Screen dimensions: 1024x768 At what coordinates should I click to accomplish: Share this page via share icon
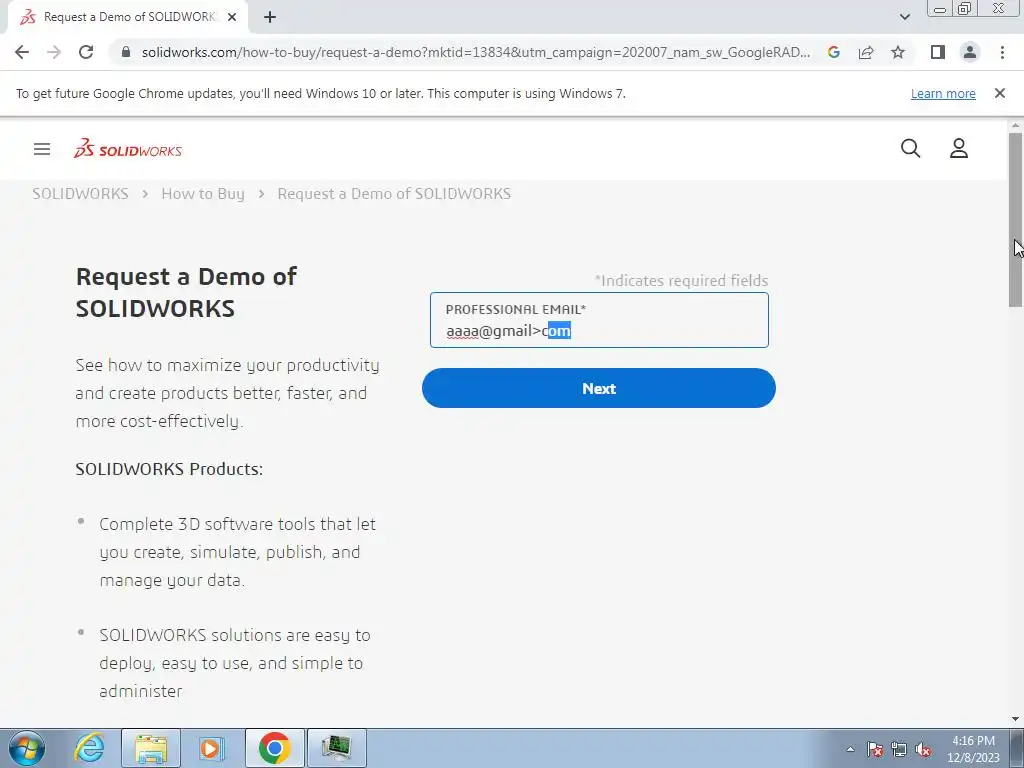(x=866, y=52)
